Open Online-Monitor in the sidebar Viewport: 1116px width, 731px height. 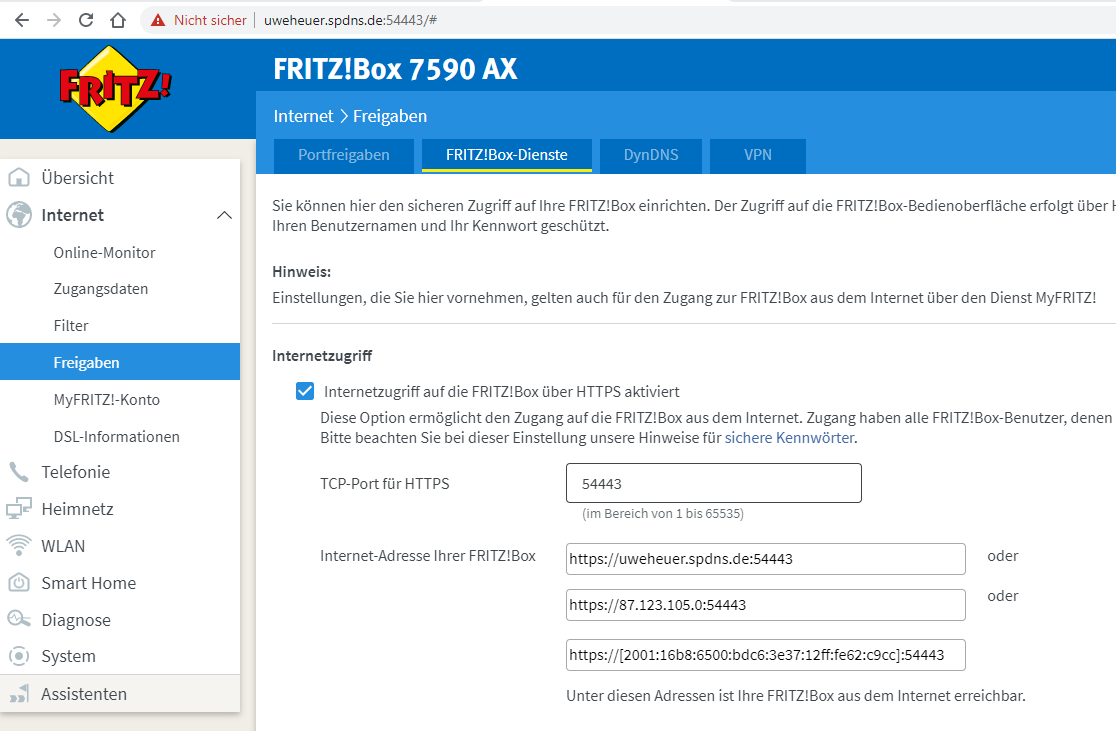pyautogui.click(x=104, y=253)
